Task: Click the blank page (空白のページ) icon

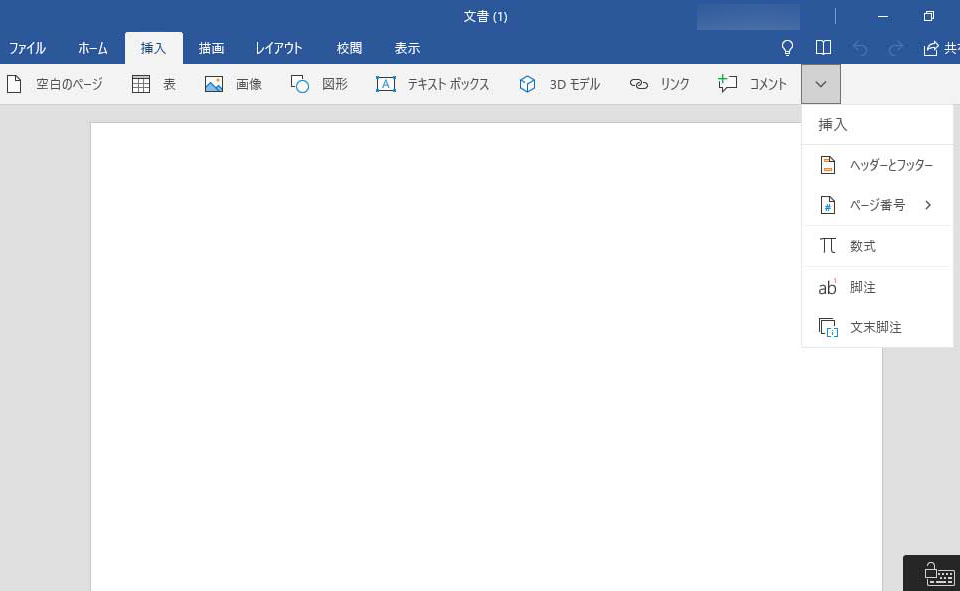Action: (x=14, y=85)
